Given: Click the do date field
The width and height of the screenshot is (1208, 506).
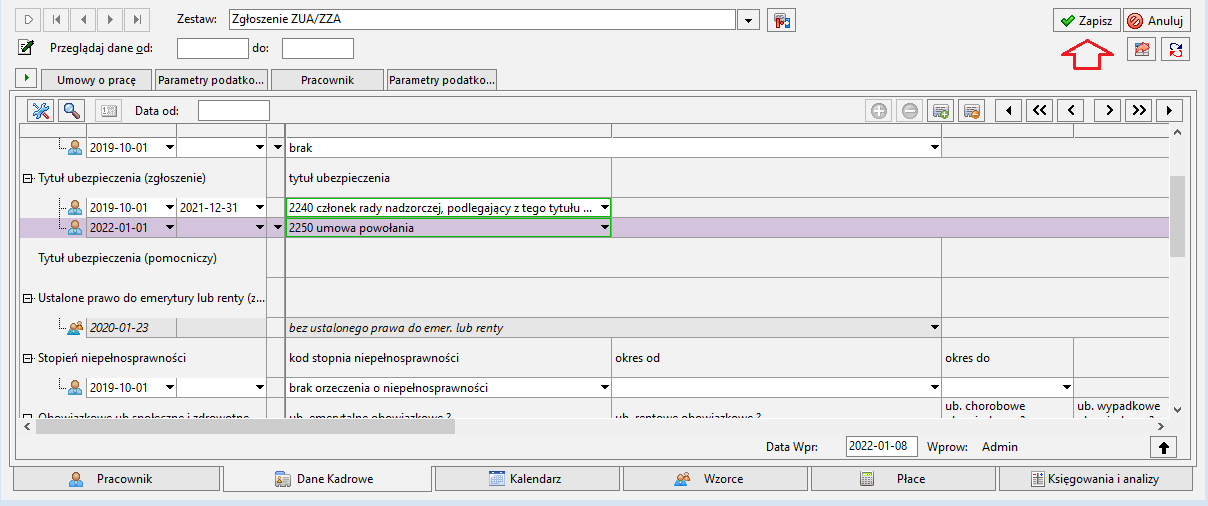Looking at the screenshot, I should coord(318,48).
